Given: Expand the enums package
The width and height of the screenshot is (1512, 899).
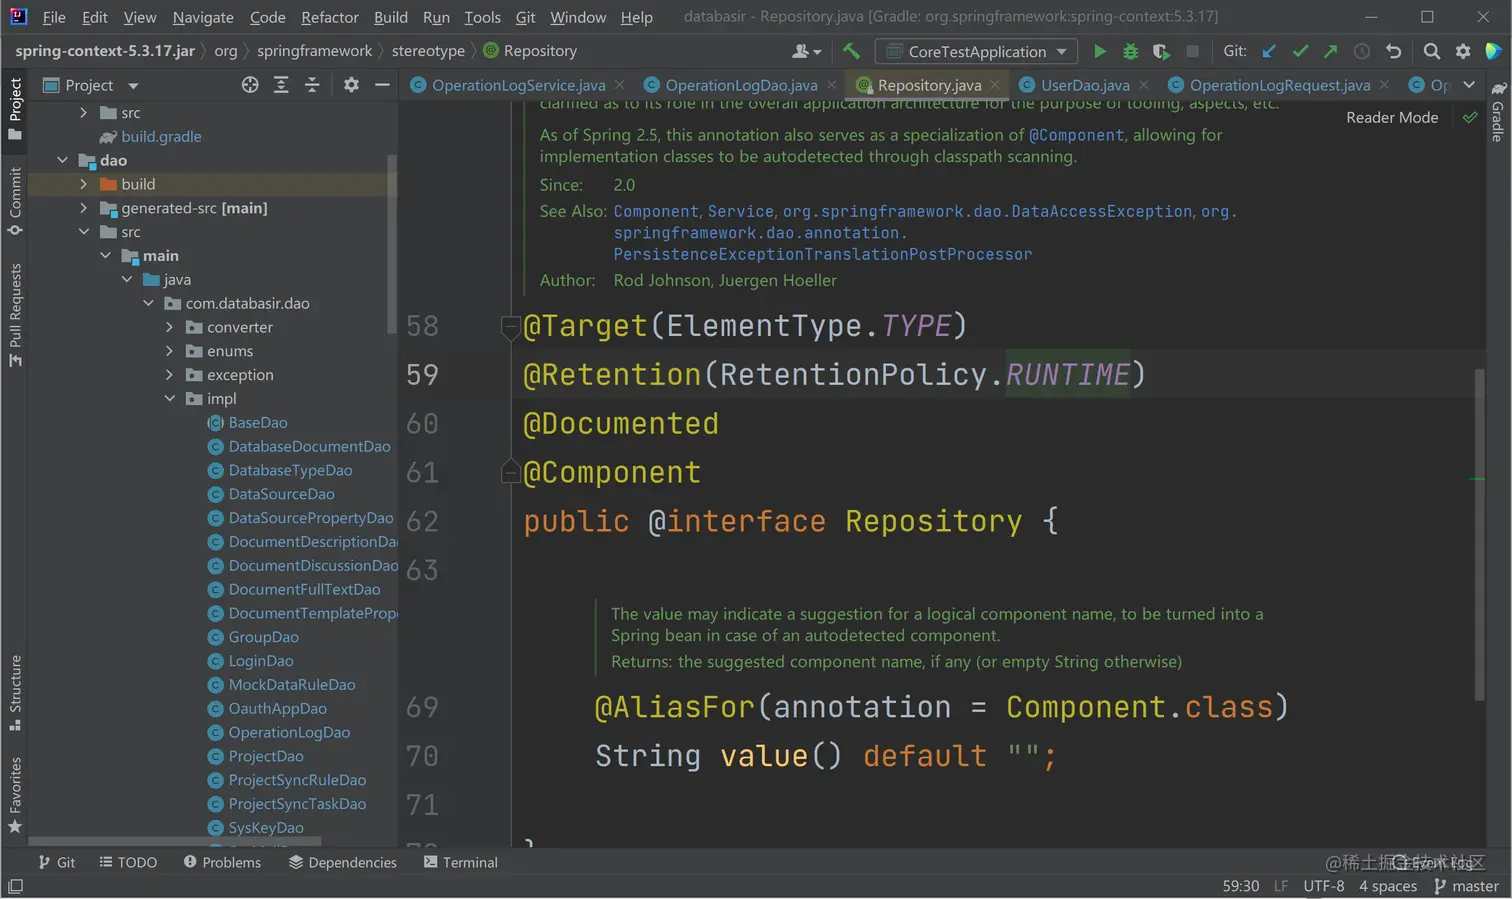Looking at the screenshot, I should tap(170, 351).
